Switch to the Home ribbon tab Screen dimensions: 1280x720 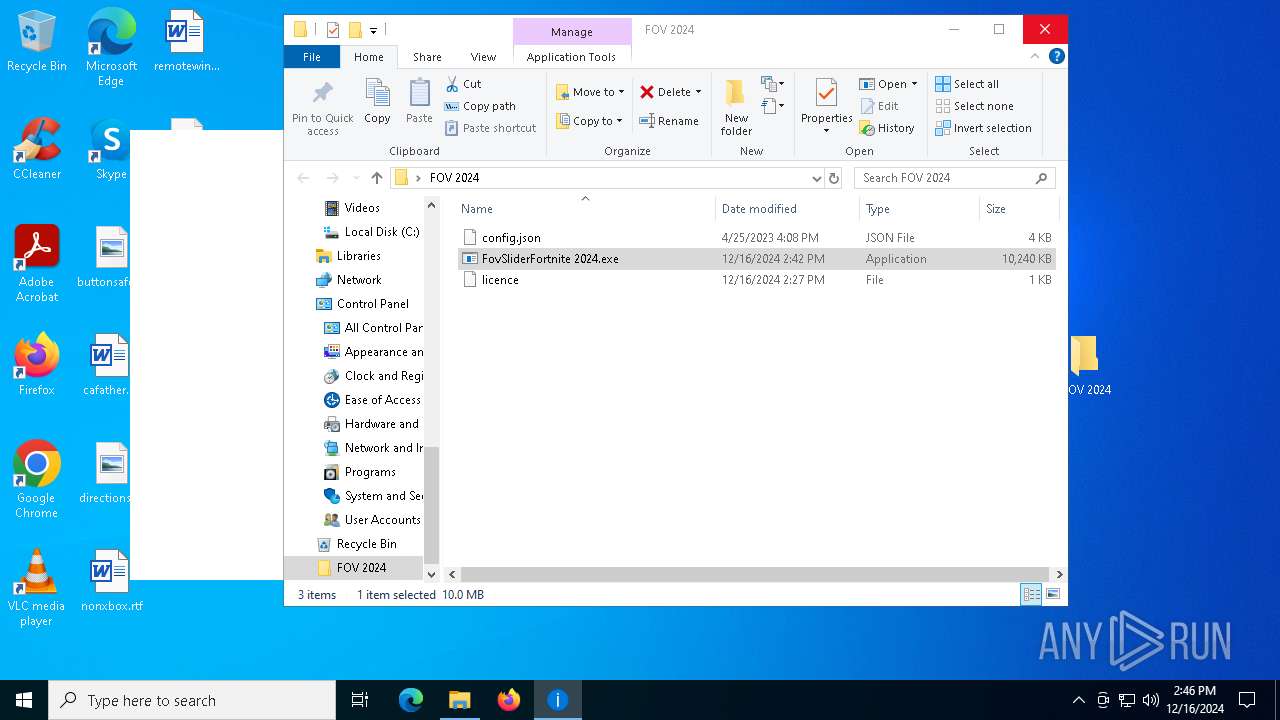click(369, 57)
